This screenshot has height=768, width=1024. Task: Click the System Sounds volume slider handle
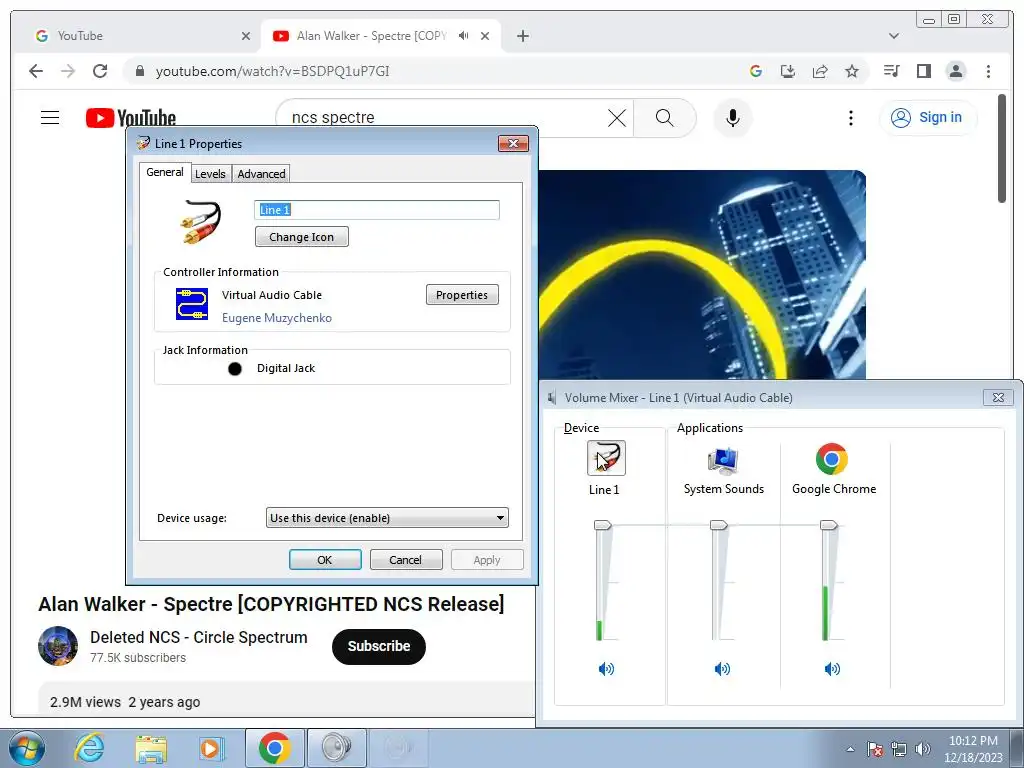(718, 525)
